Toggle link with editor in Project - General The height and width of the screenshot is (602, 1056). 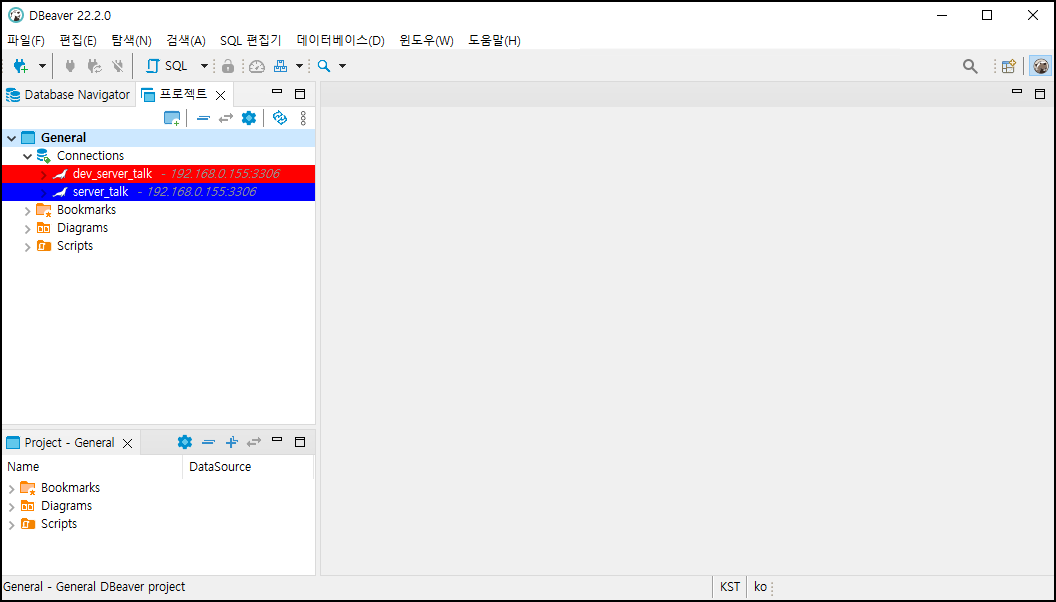[254, 442]
